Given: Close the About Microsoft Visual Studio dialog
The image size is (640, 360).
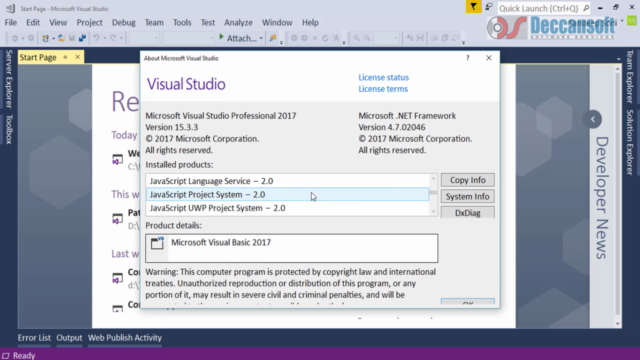Looking at the screenshot, I should tap(489, 58).
